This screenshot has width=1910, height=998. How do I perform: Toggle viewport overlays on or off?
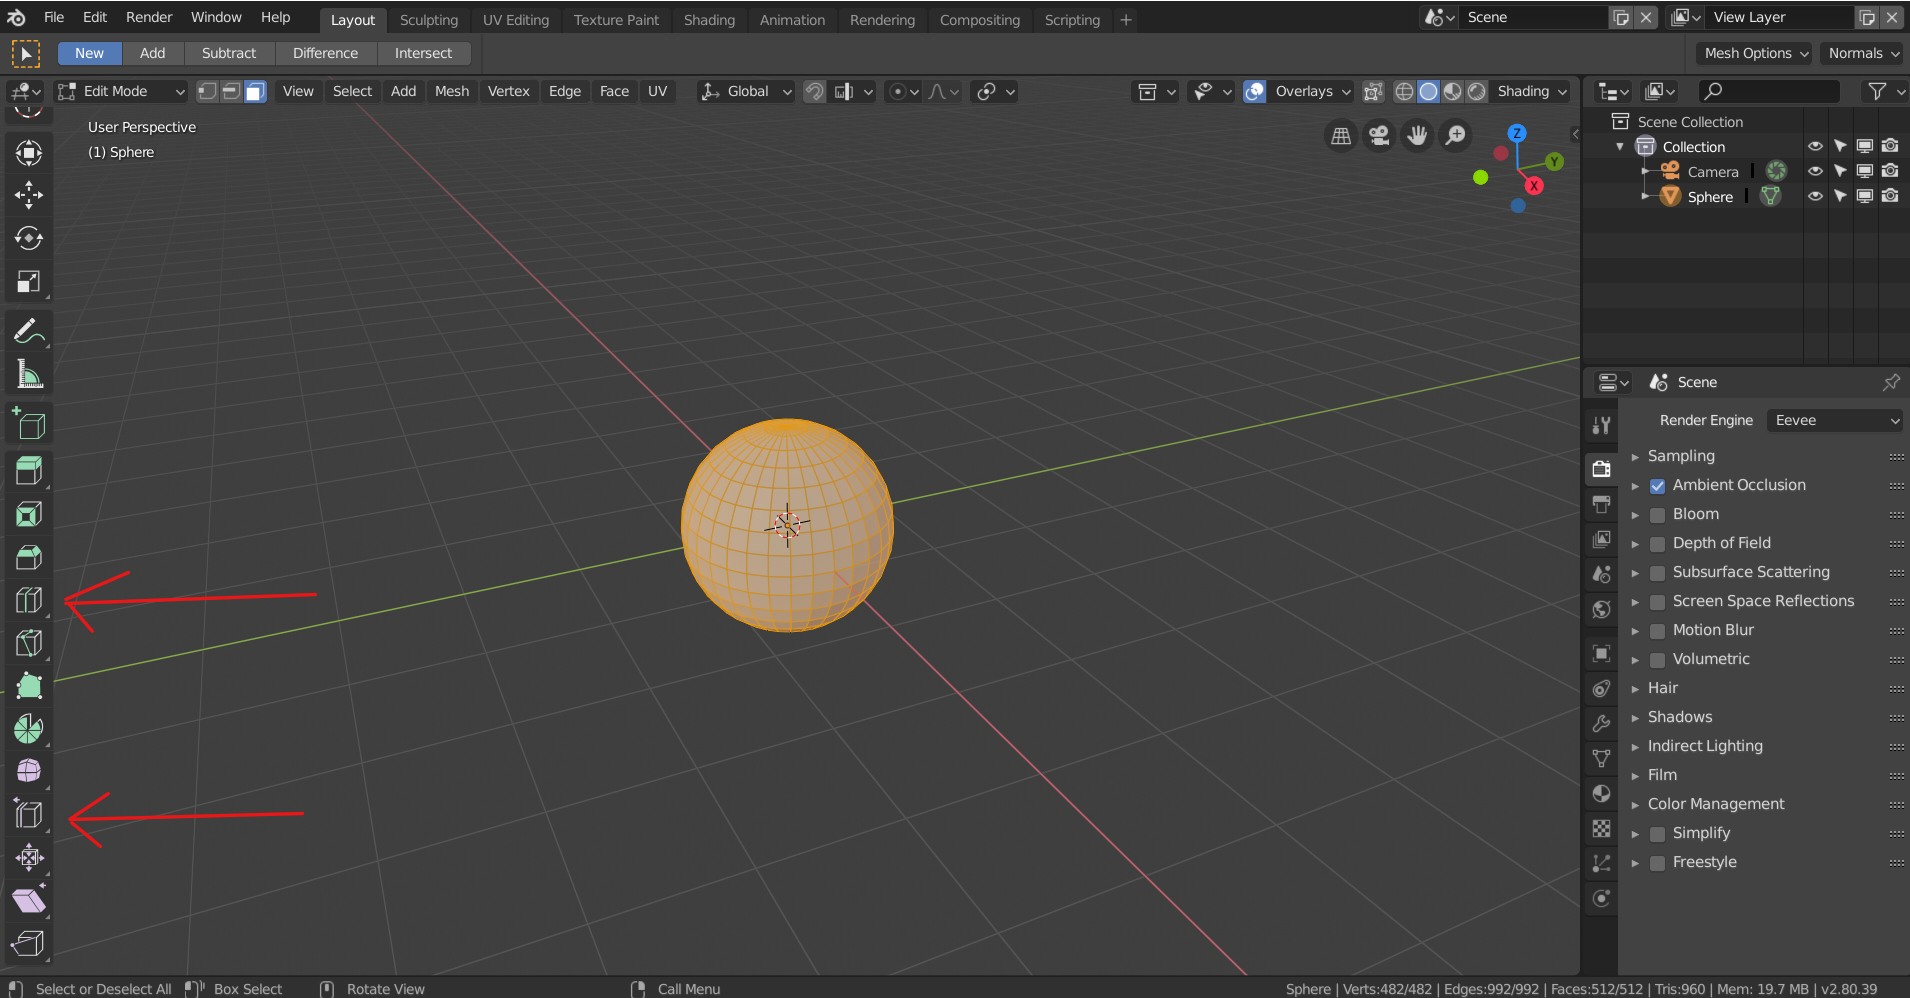(x=1254, y=91)
